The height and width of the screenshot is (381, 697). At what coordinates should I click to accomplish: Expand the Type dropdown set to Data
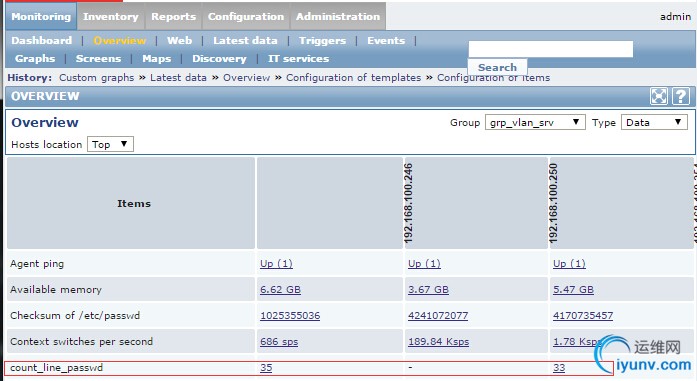point(654,122)
